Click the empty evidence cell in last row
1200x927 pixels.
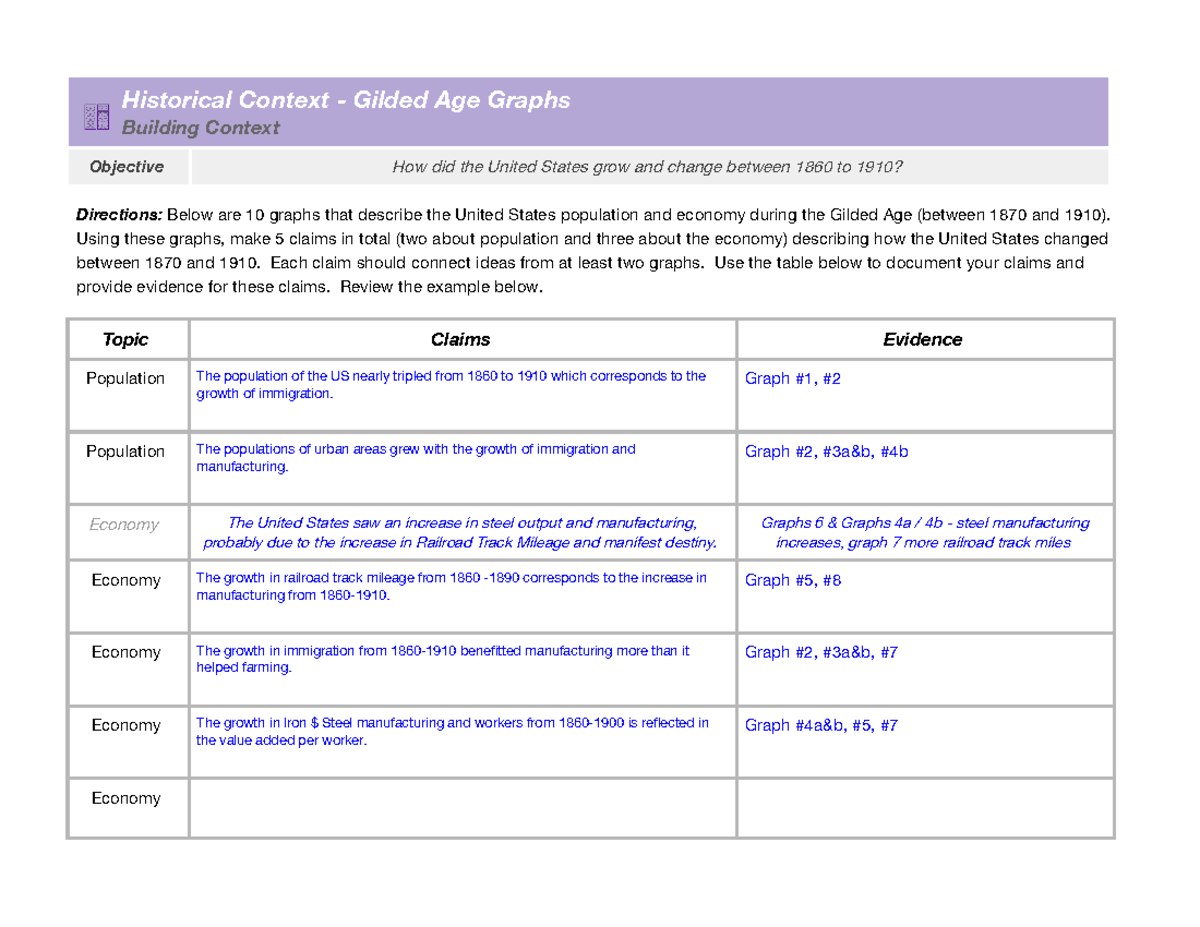925,807
